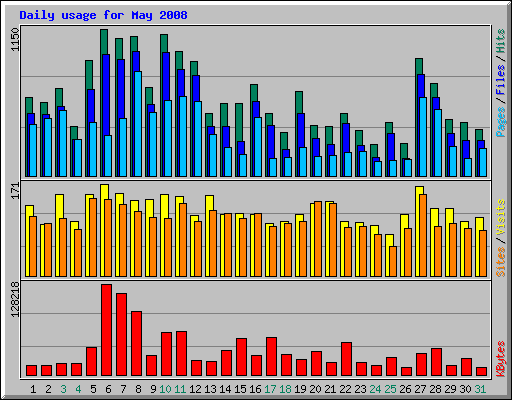Click the green Hits bar for day 27

[419, 66]
